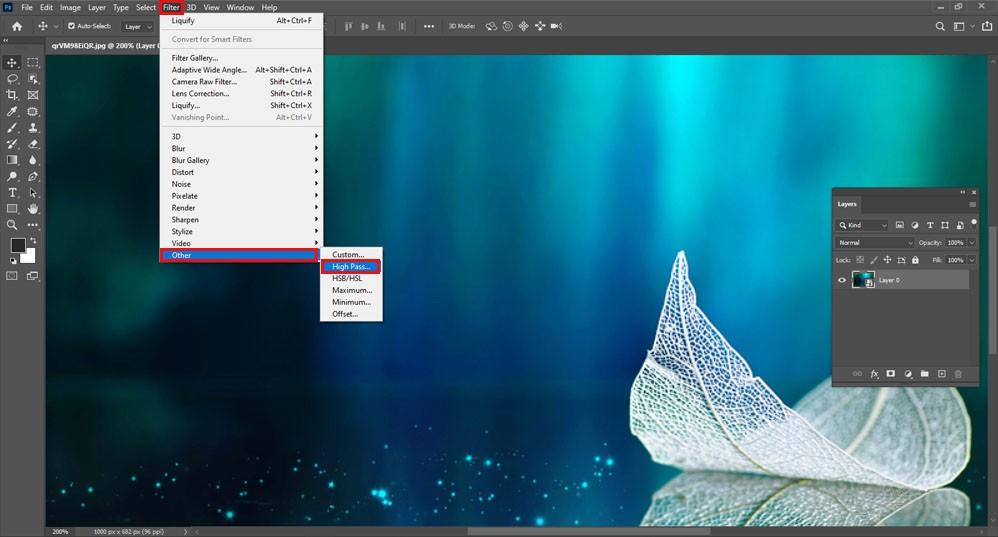
Task: Open the Kind filter dropdown
Action: tap(862, 225)
